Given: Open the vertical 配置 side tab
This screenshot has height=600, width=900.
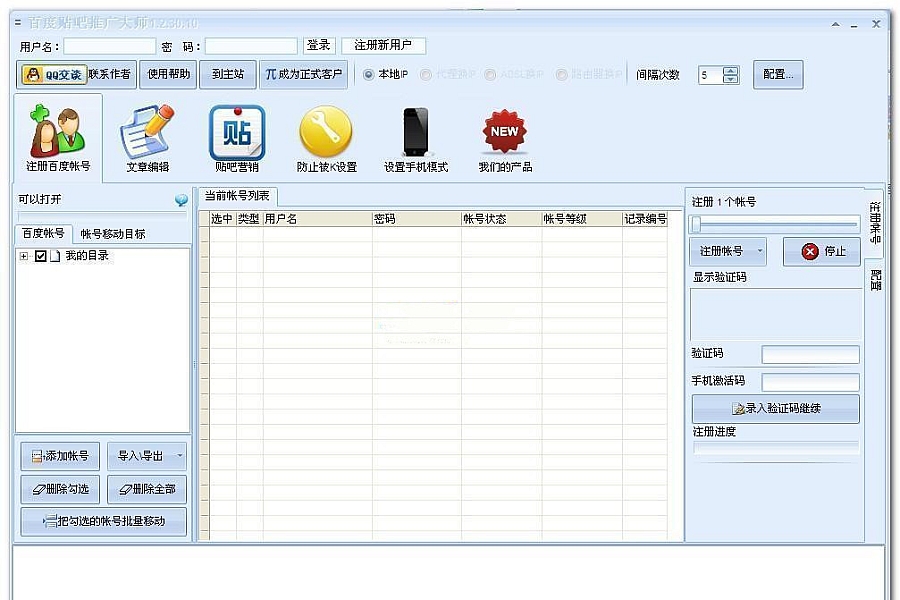Looking at the screenshot, I should (875, 280).
